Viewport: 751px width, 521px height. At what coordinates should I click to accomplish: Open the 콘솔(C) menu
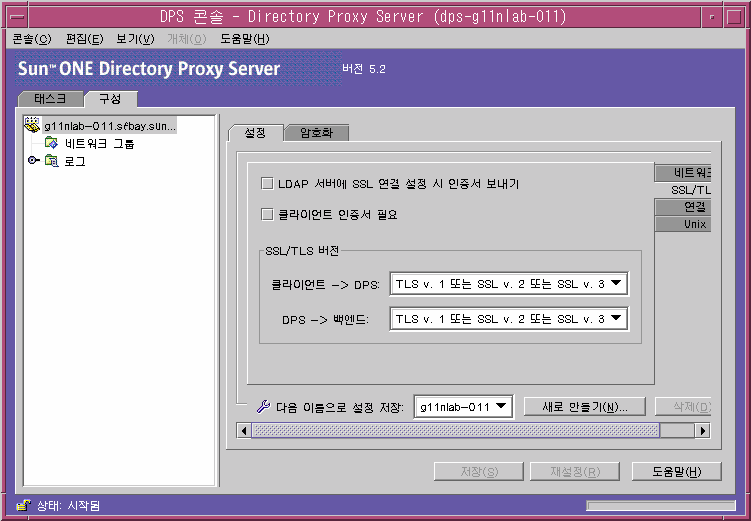click(x=32, y=39)
